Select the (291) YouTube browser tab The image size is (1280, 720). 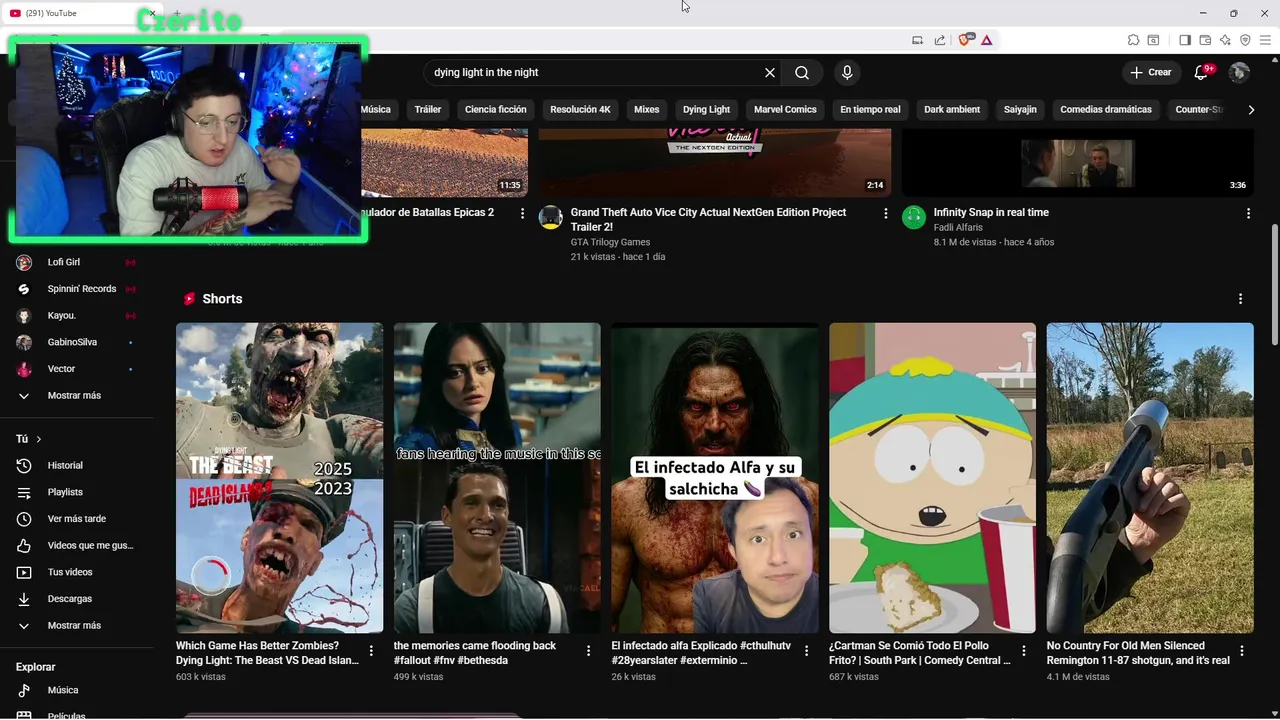click(x=80, y=13)
